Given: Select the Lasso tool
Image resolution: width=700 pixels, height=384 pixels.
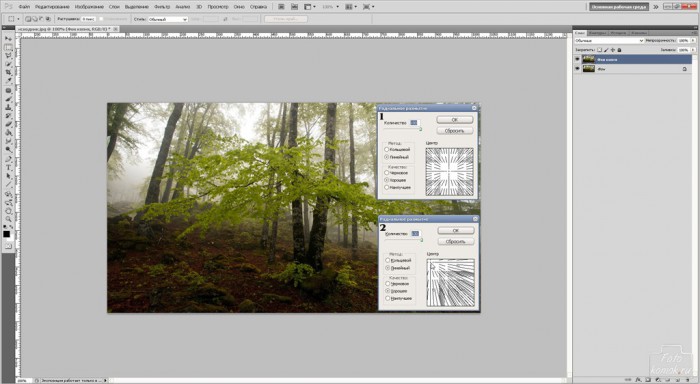Looking at the screenshot, I should point(9,56).
